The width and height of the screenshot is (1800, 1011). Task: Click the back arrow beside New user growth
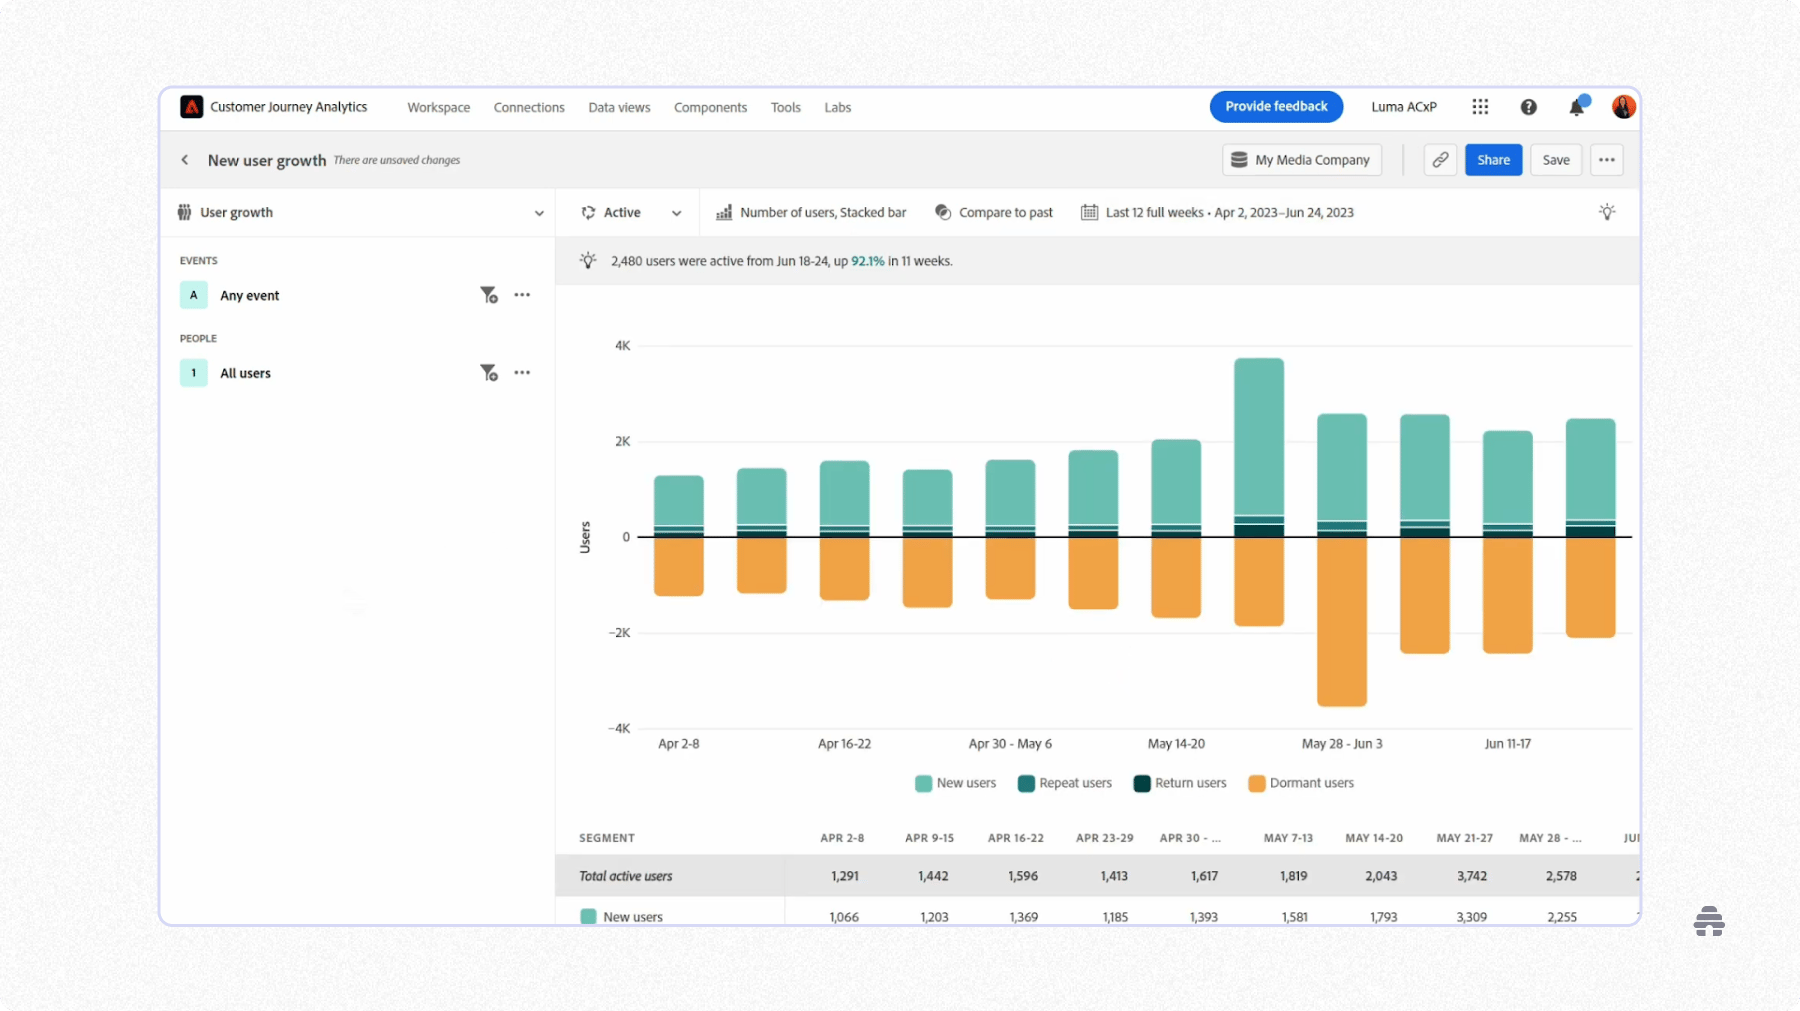185,160
